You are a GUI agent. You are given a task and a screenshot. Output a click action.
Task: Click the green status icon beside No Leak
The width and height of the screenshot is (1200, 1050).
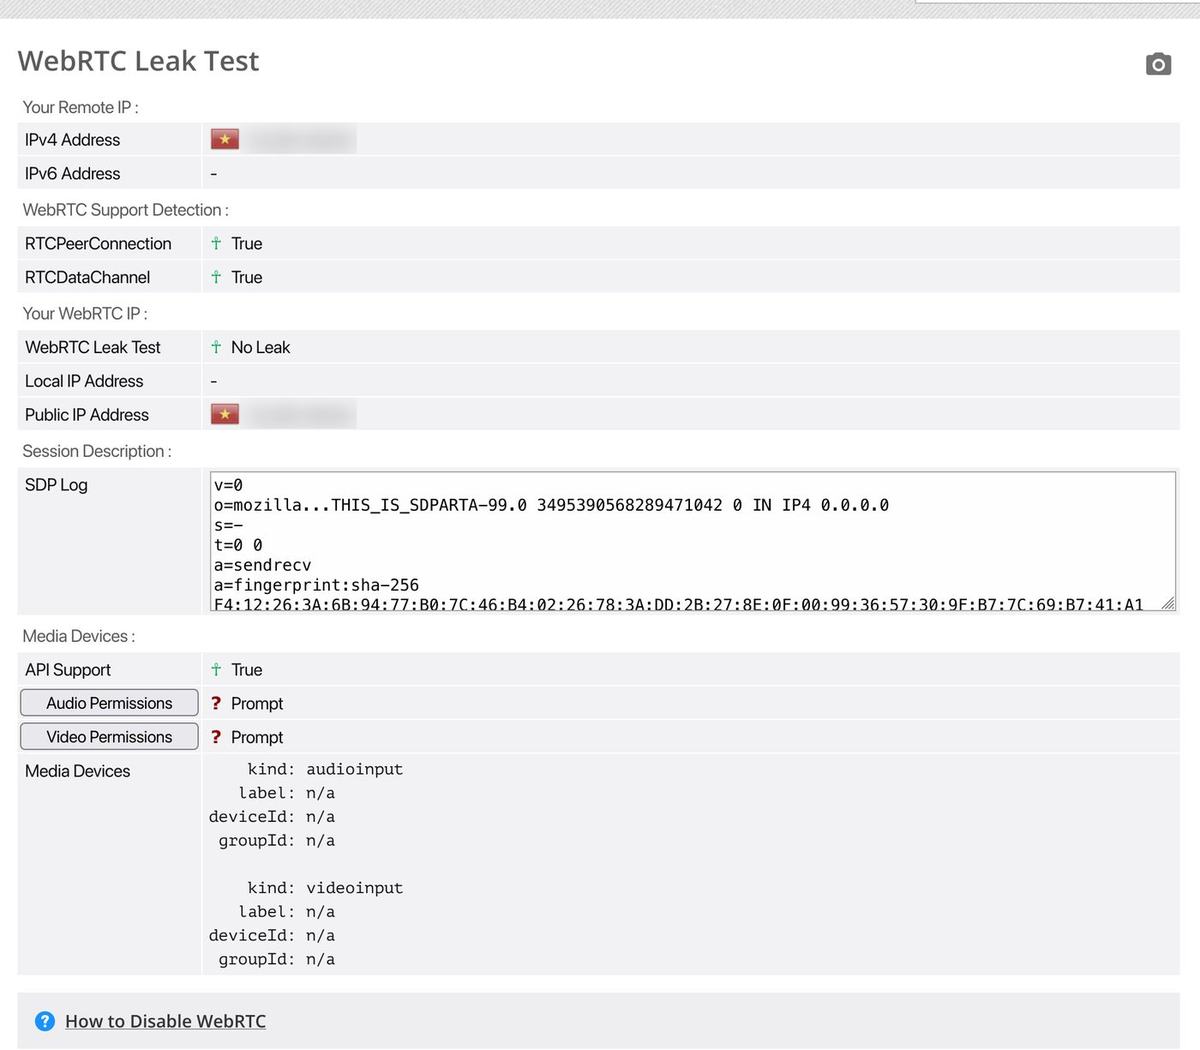coord(216,347)
